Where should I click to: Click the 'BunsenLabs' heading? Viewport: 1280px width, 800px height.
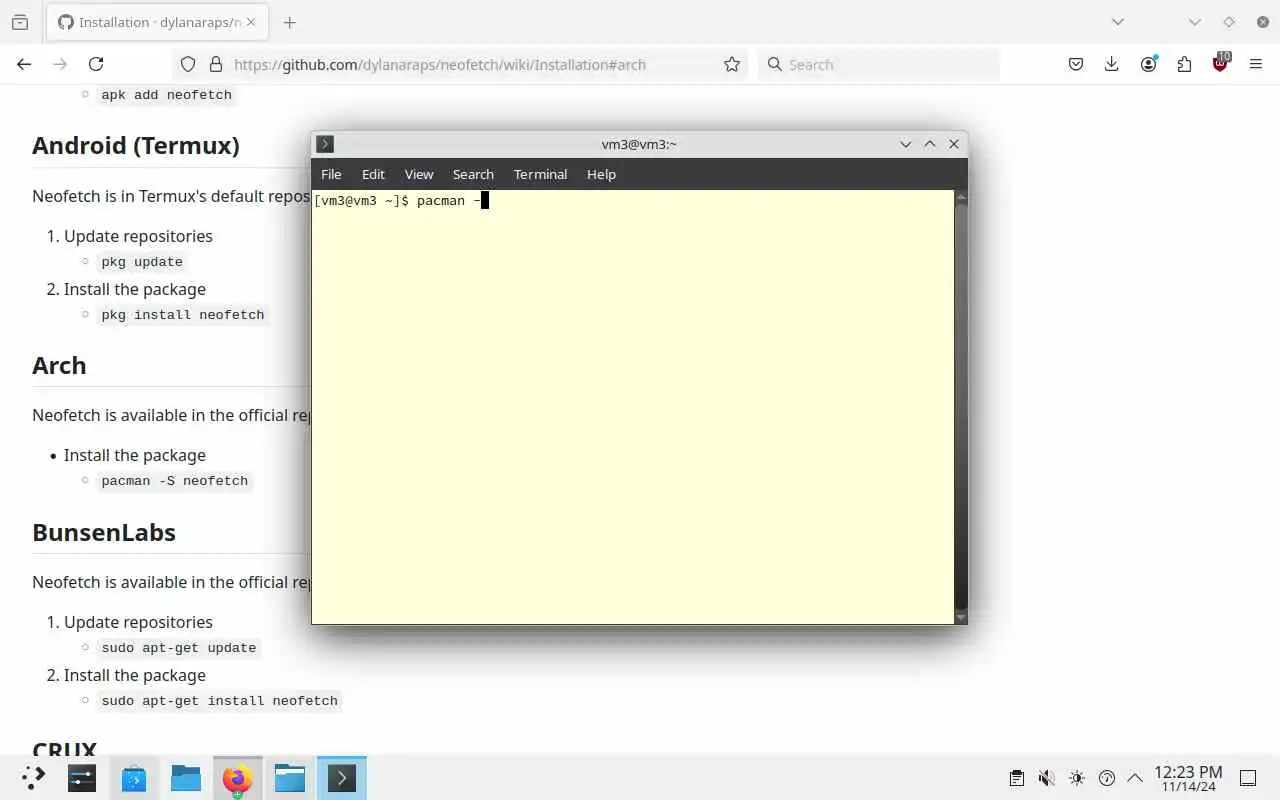104,532
